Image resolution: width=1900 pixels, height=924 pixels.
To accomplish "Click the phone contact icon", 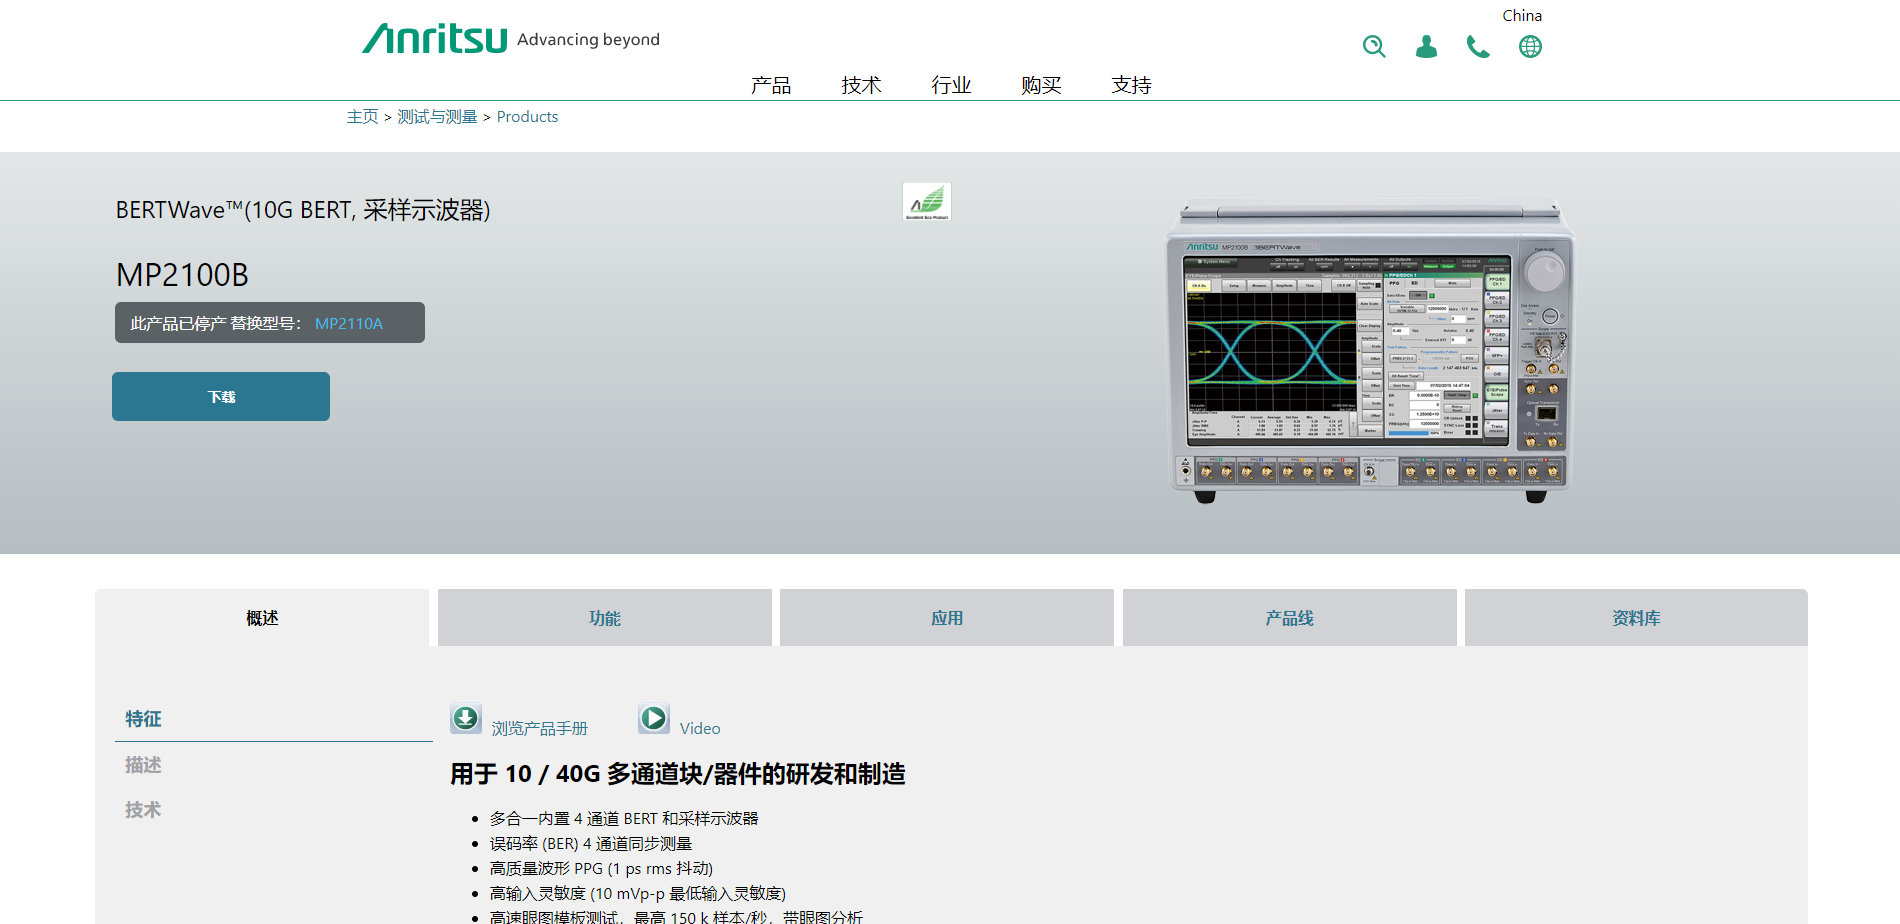I will click(1478, 47).
